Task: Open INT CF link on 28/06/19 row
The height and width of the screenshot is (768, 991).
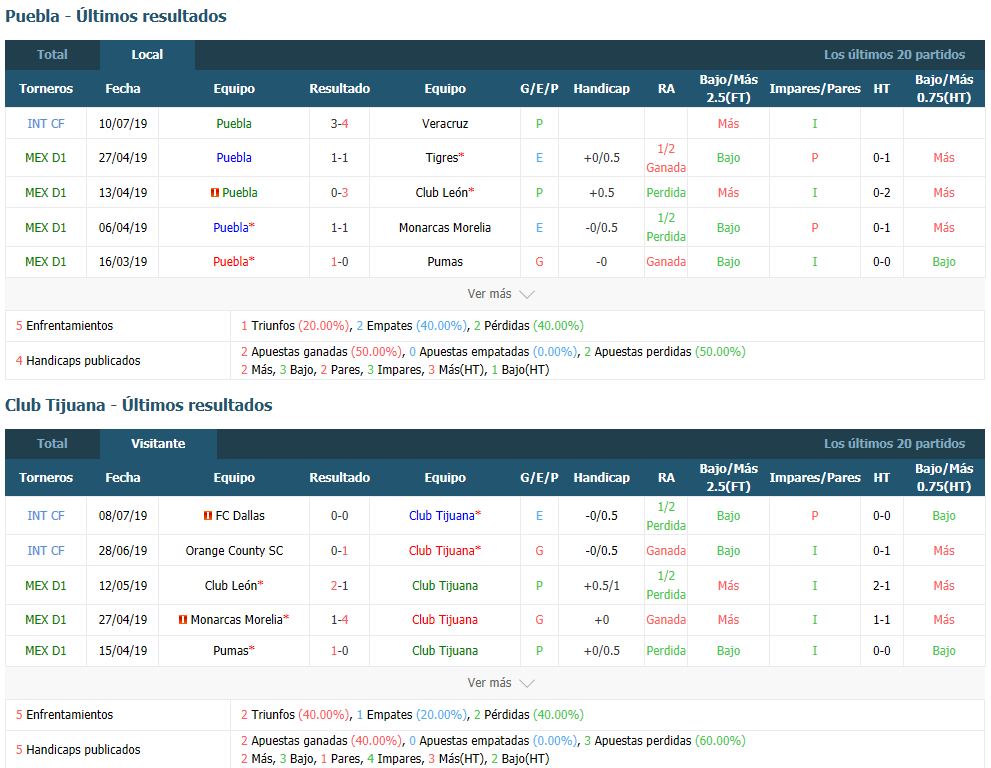Action: 46,551
